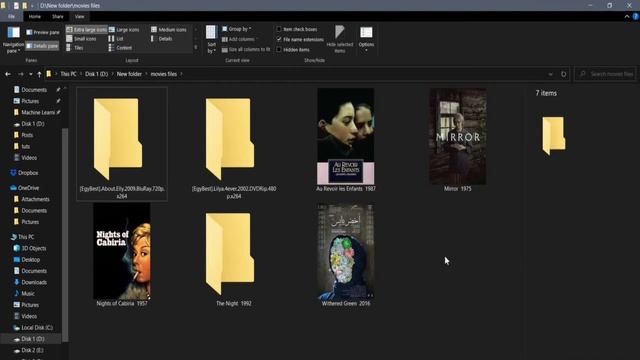Collapse the ribbon with the chevron

(627, 17)
